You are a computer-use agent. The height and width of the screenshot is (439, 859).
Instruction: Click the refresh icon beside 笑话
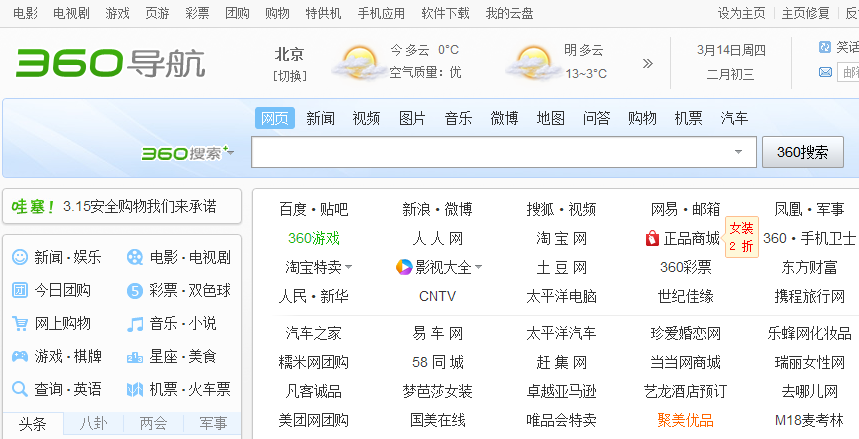pyautogui.click(x=824, y=47)
